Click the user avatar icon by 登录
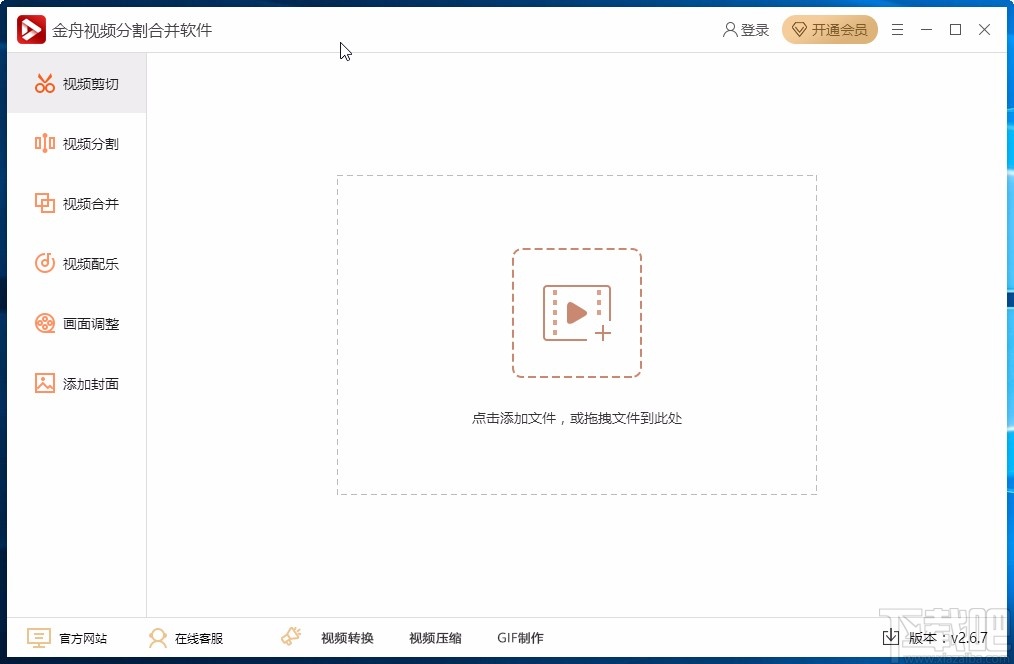Image resolution: width=1014 pixels, height=664 pixels. point(729,30)
